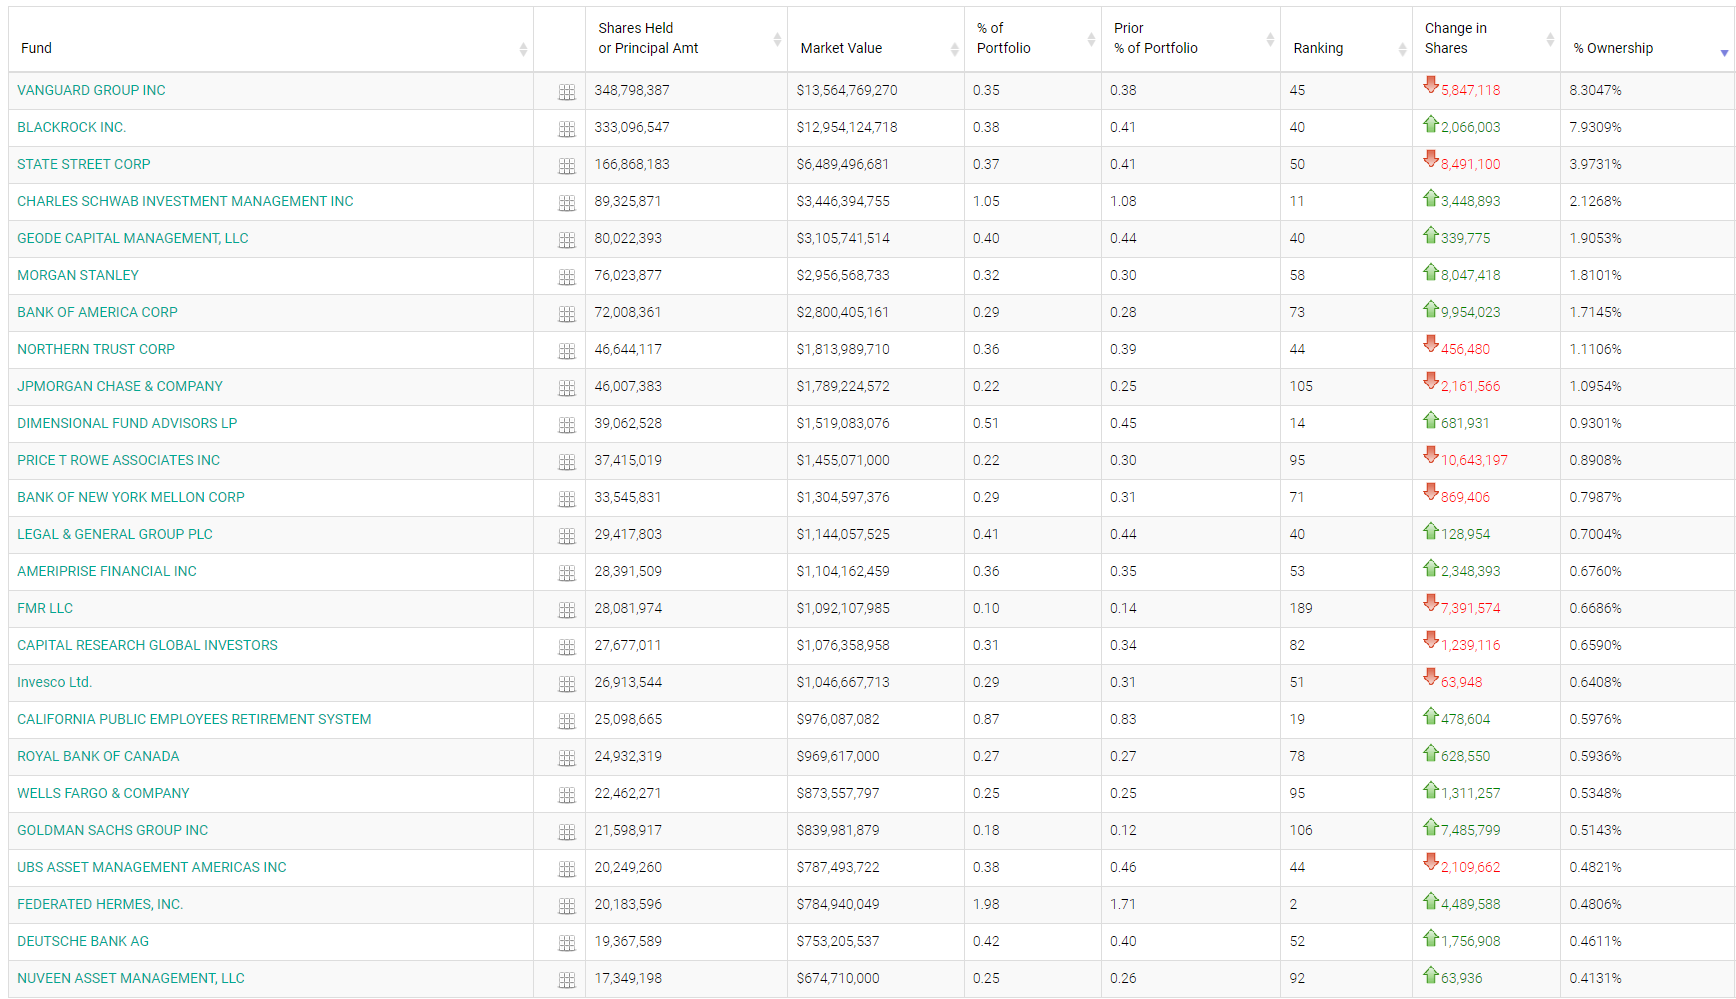Select Bank of America change 9,954,023
Screen dimensions: 1736x999
point(1470,312)
